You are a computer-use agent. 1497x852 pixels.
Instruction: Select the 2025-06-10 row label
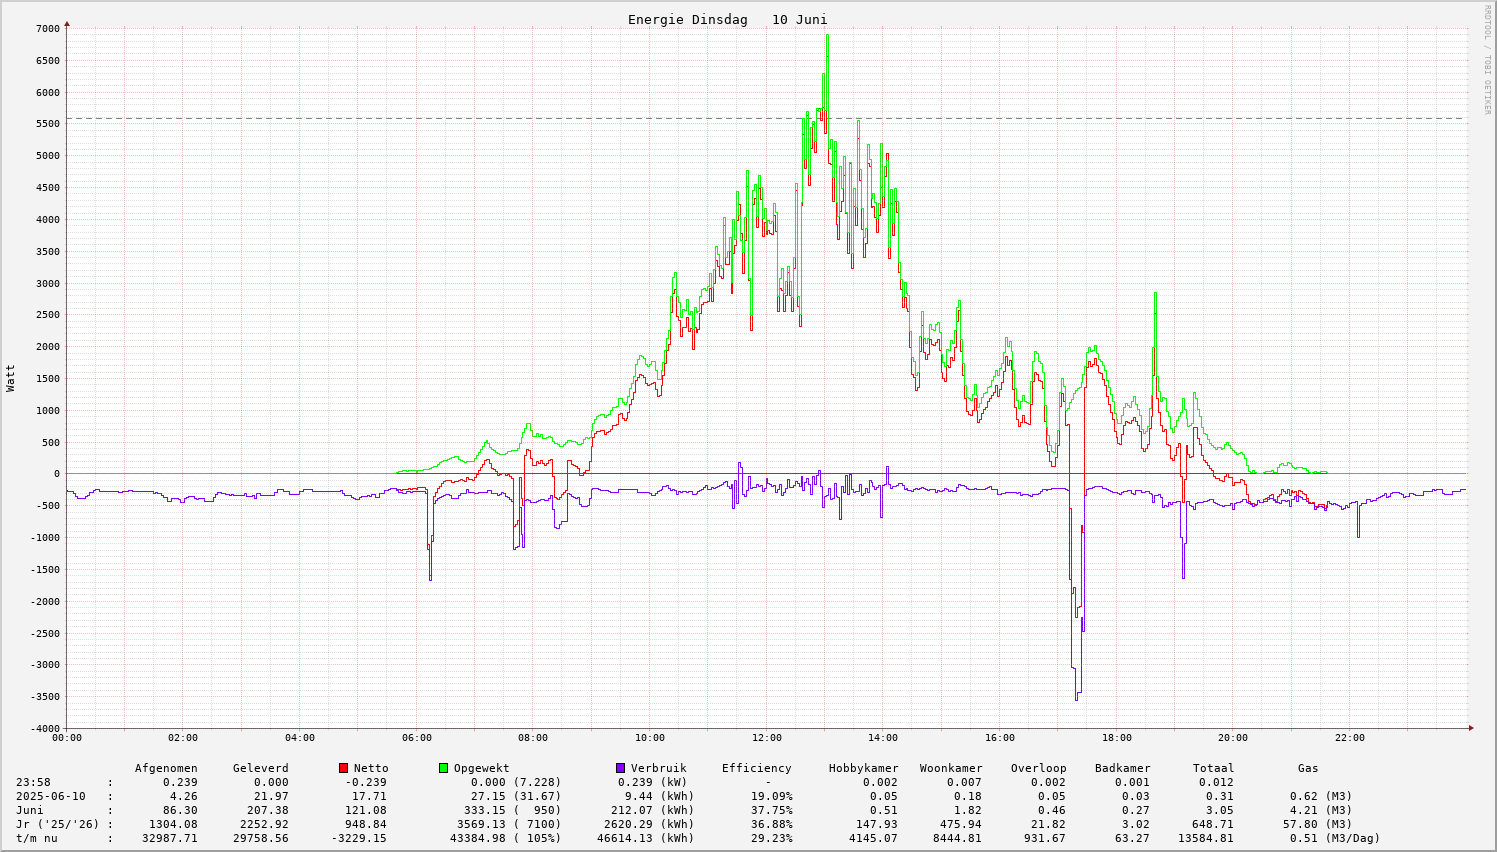51,796
